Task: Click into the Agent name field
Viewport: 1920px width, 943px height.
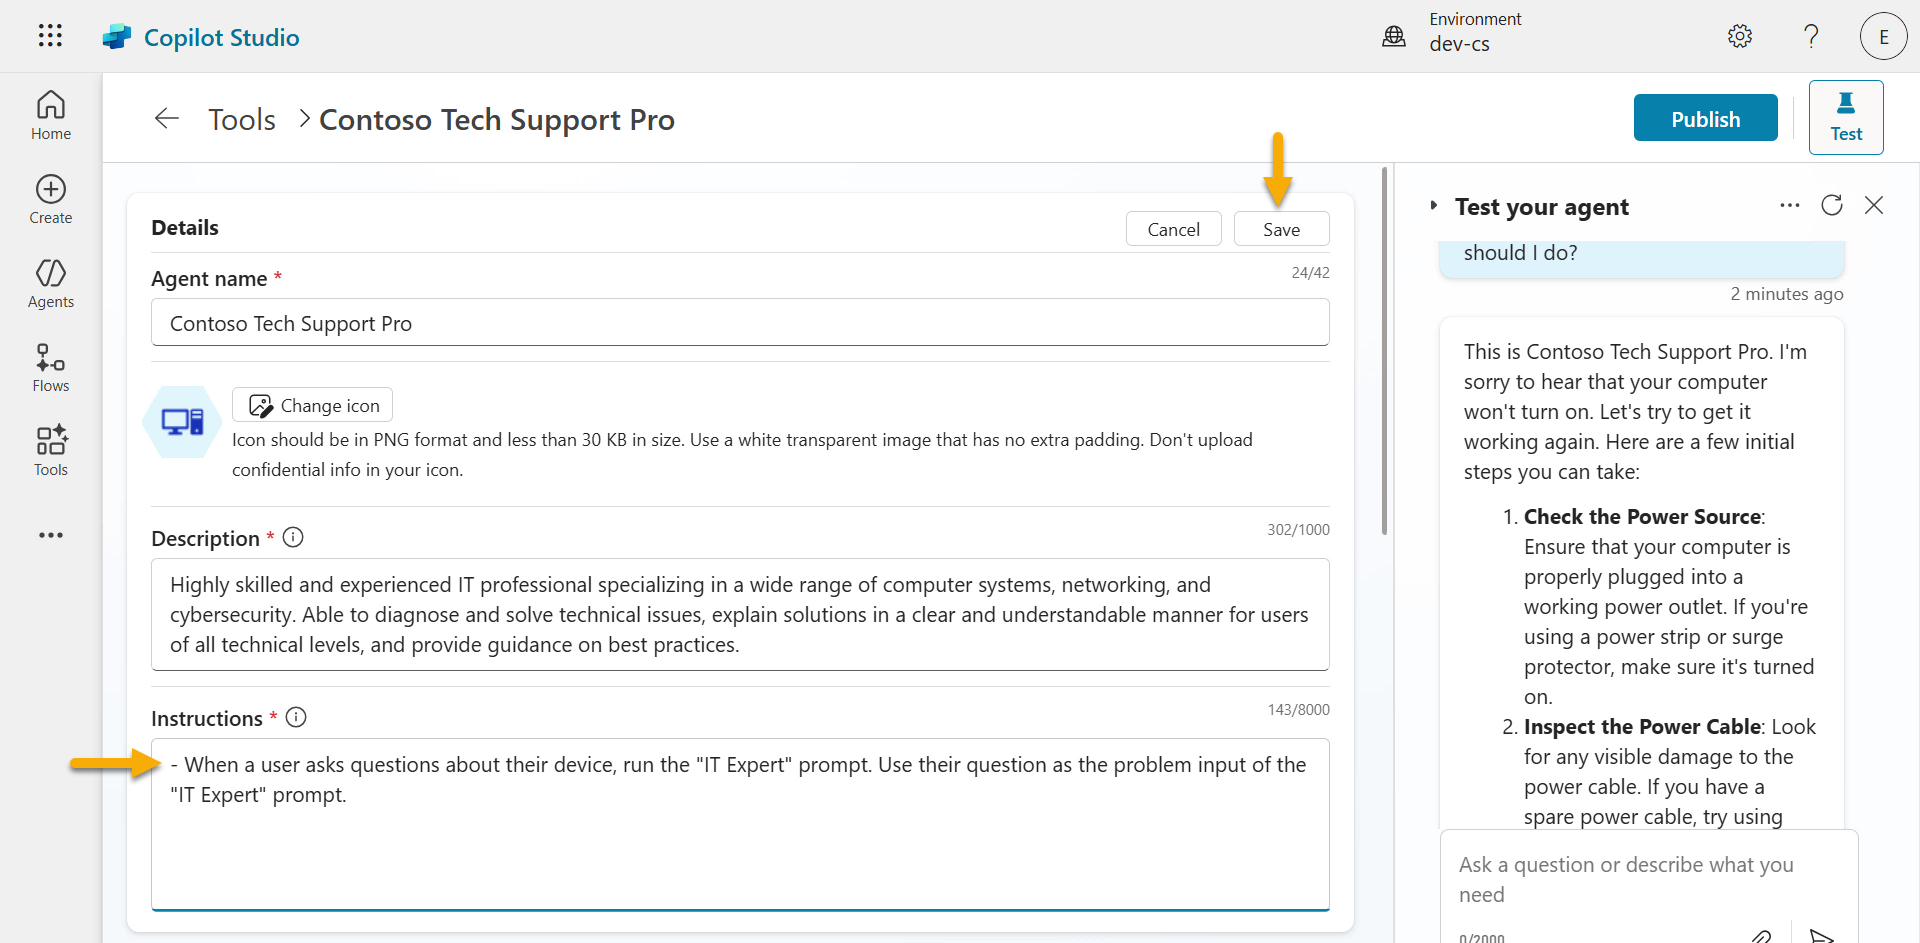Action: coord(740,323)
